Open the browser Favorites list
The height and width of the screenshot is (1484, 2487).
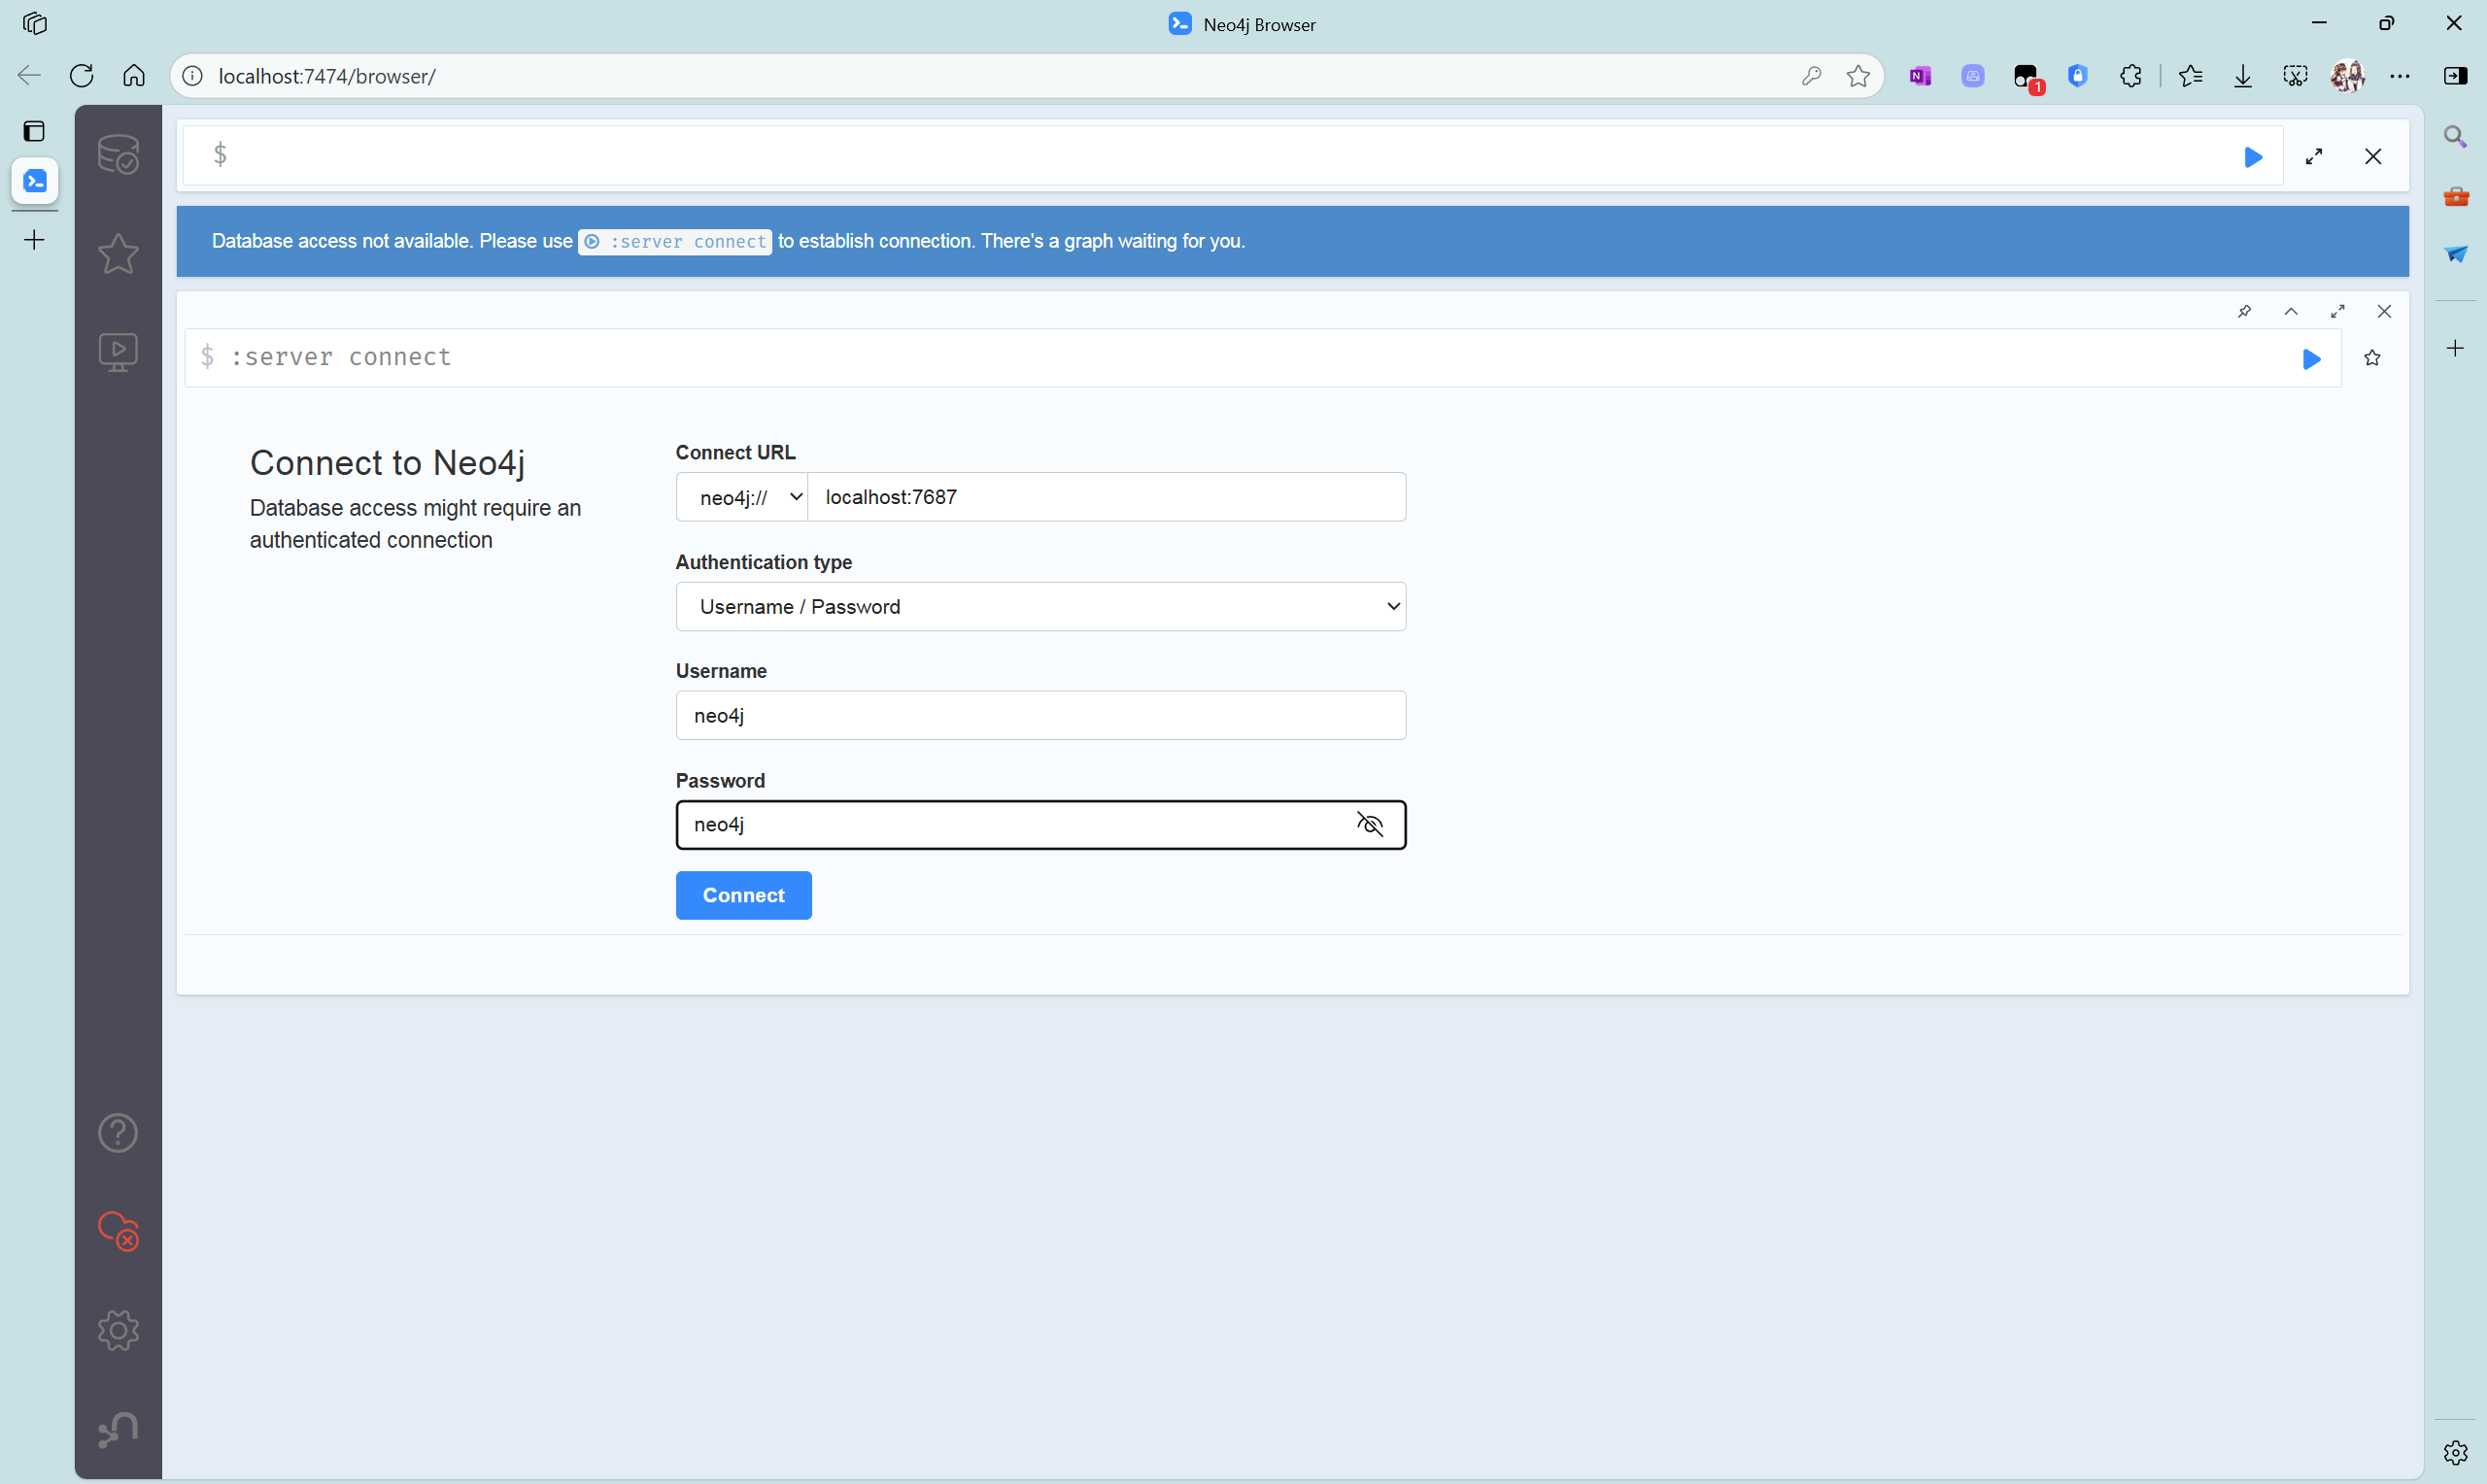2190,76
